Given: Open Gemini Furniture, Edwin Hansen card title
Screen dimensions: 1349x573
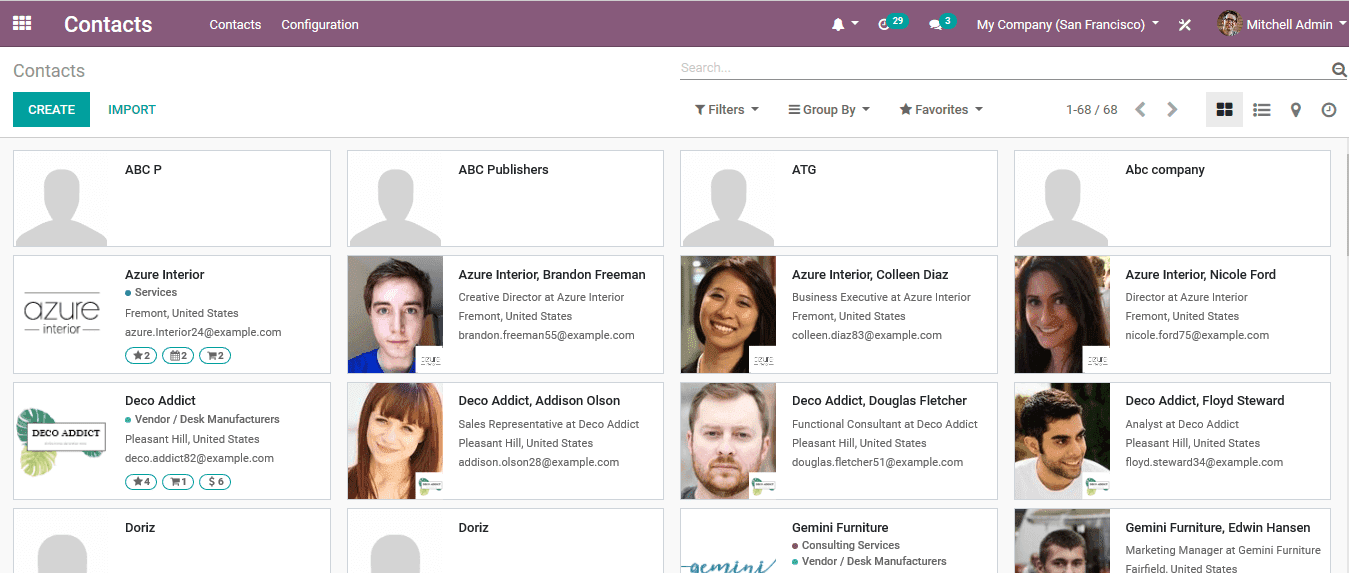Looking at the screenshot, I should (x=1218, y=528).
